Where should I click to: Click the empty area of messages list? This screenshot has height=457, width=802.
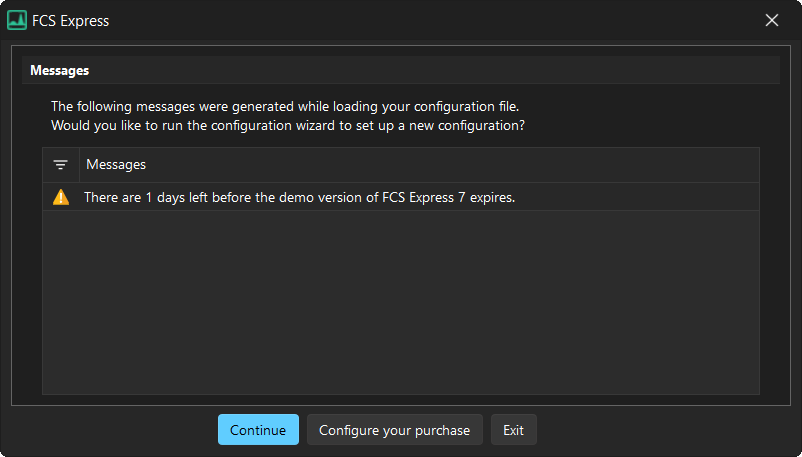400,300
